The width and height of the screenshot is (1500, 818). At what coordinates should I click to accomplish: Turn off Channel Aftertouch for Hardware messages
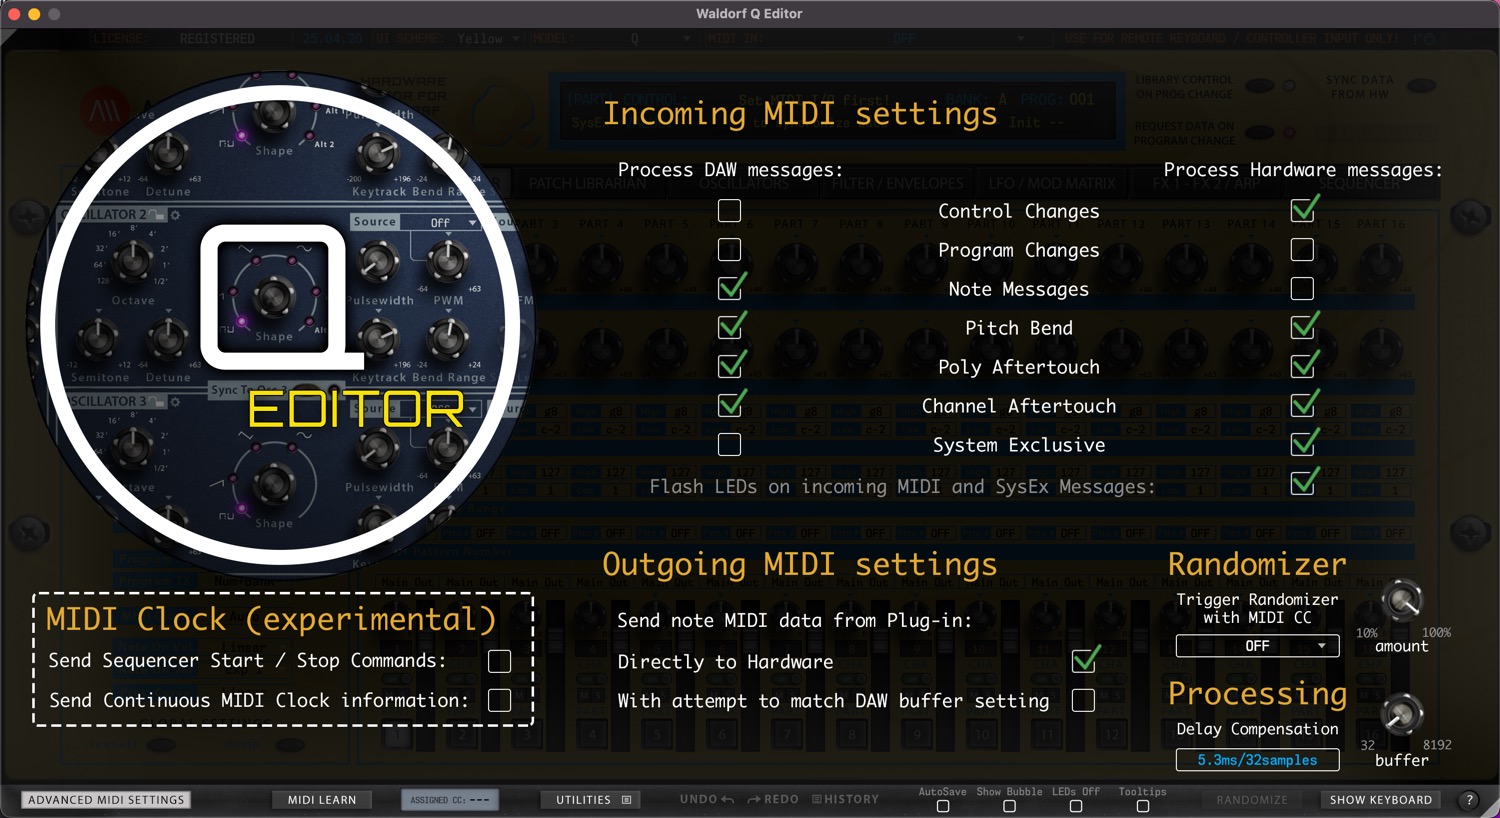point(1302,406)
